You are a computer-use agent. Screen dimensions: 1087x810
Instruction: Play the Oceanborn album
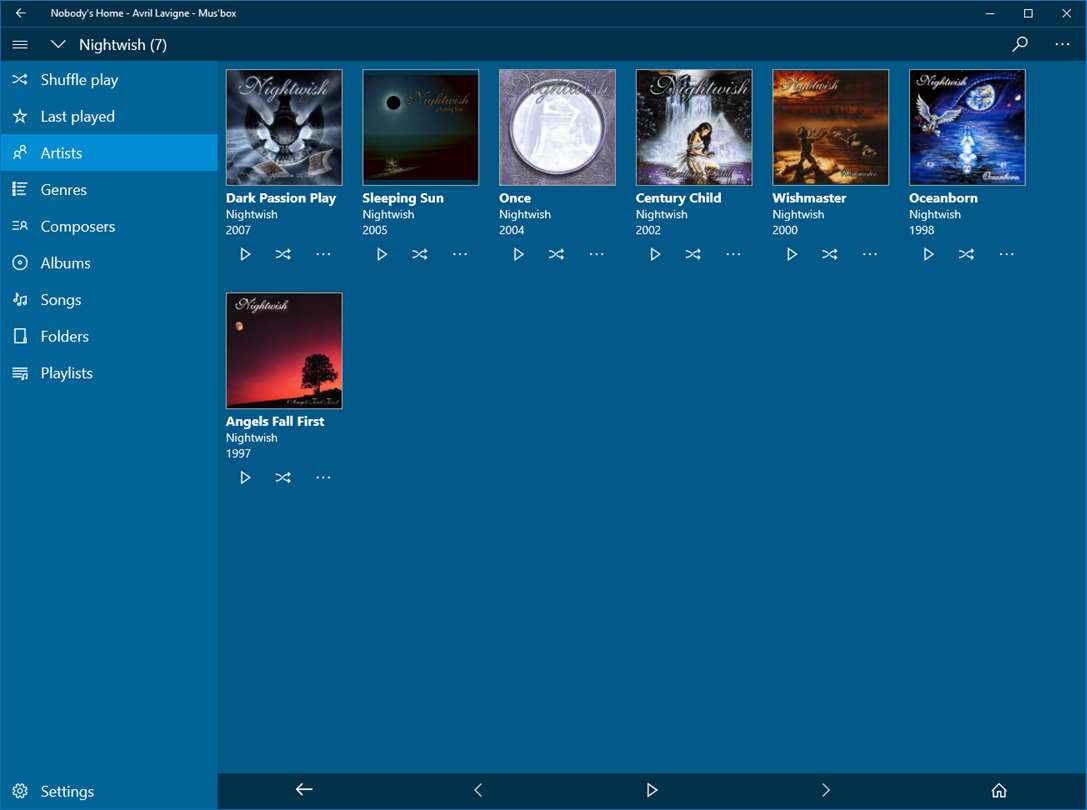point(928,255)
